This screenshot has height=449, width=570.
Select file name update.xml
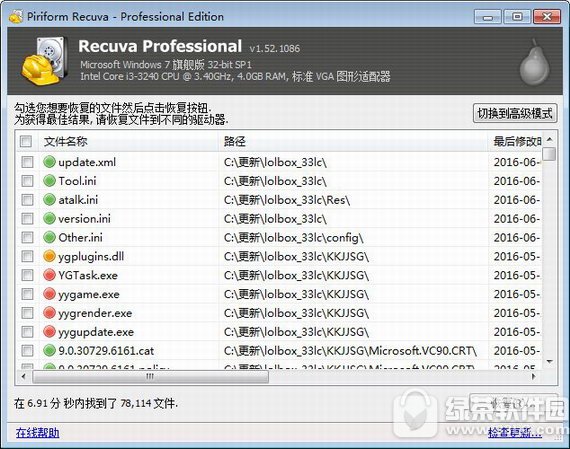[87, 162]
